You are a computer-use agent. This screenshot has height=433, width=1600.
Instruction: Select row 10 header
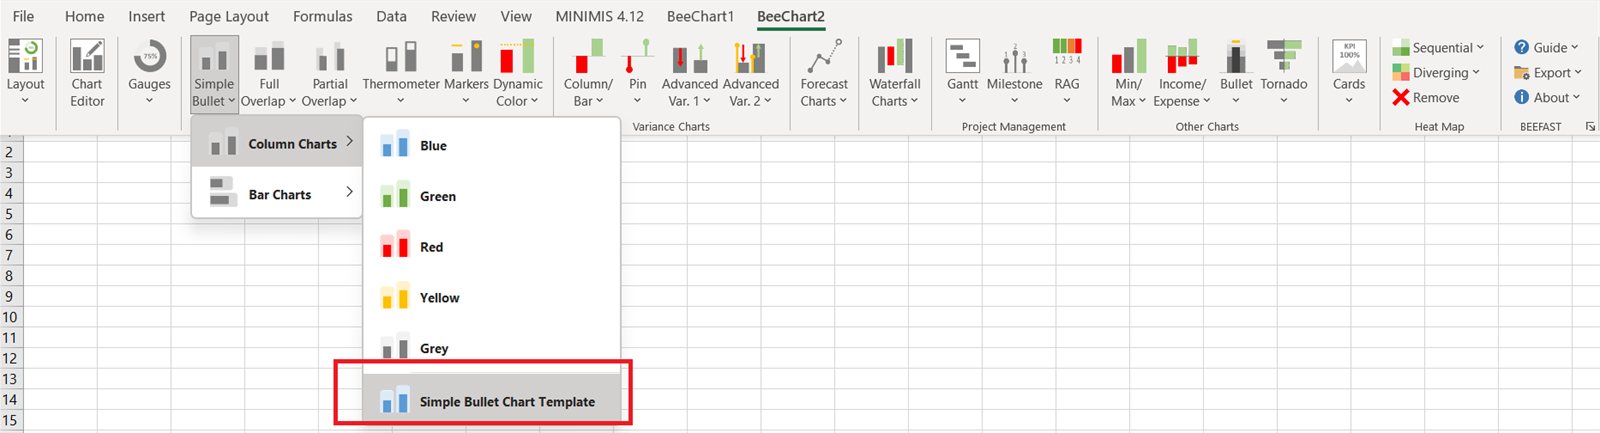click(10, 317)
